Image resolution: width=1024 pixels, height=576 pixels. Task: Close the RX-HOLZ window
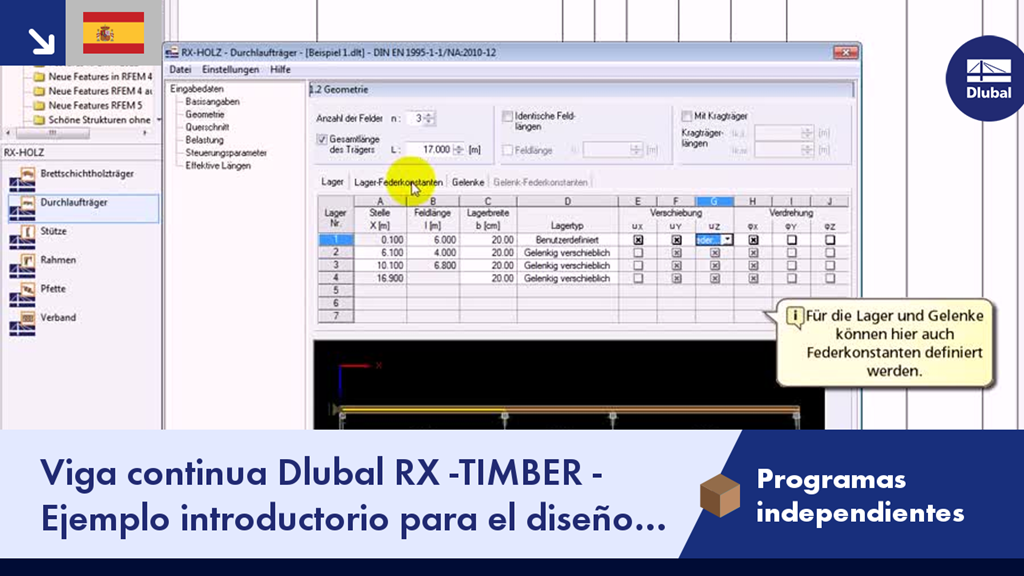point(845,52)
